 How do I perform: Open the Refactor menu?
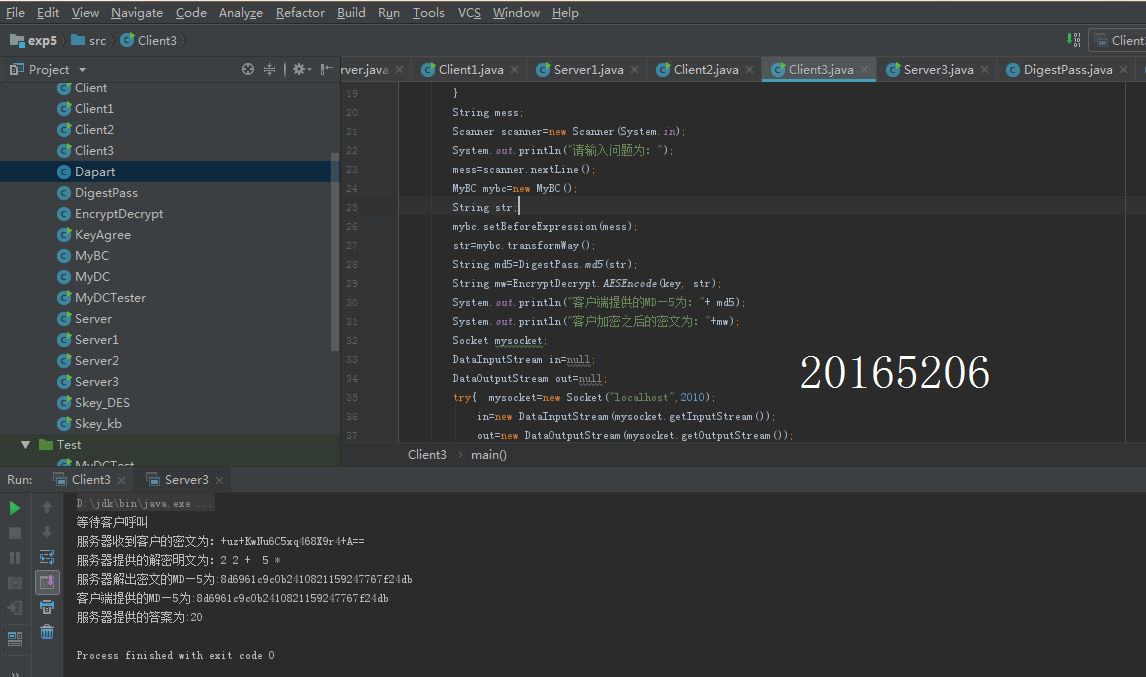point(300,12)
